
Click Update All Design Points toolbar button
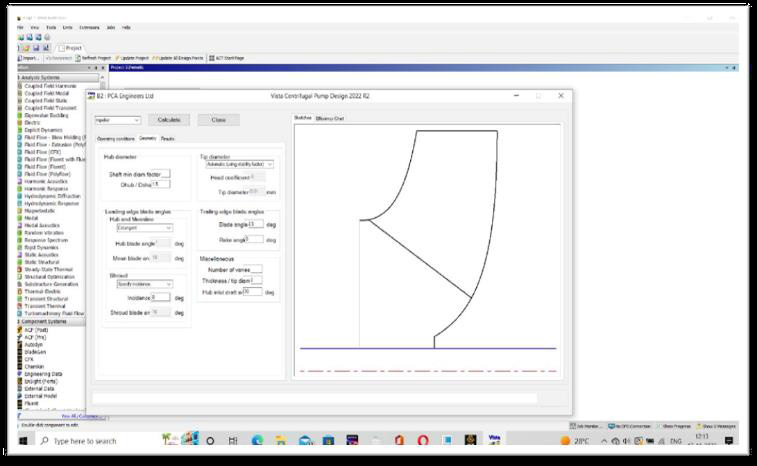(x=178, y=58)
